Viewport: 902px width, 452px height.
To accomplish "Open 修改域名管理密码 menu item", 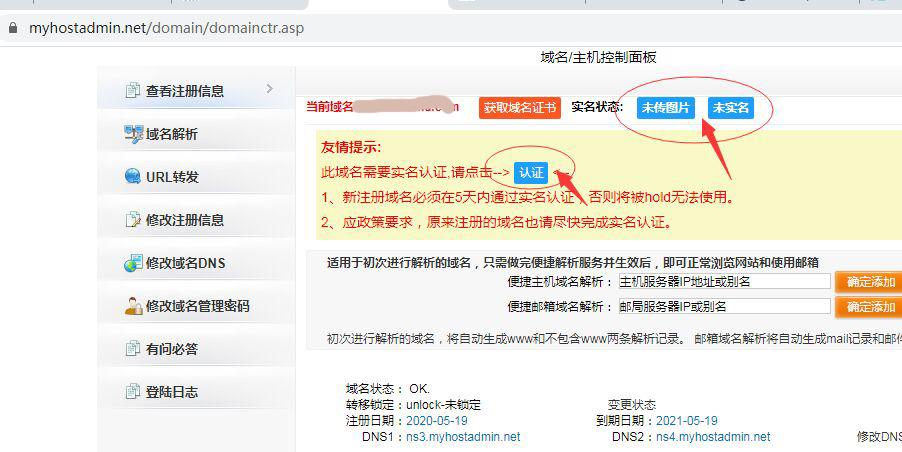I will pos(196,304).
